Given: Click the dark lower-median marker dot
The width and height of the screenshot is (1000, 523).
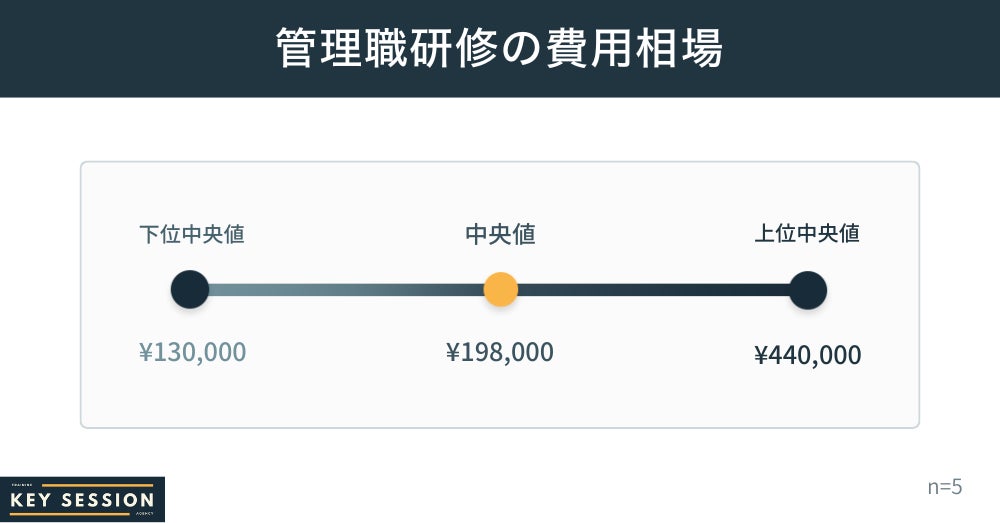Looking at the screenshot, I should [190, 290].
